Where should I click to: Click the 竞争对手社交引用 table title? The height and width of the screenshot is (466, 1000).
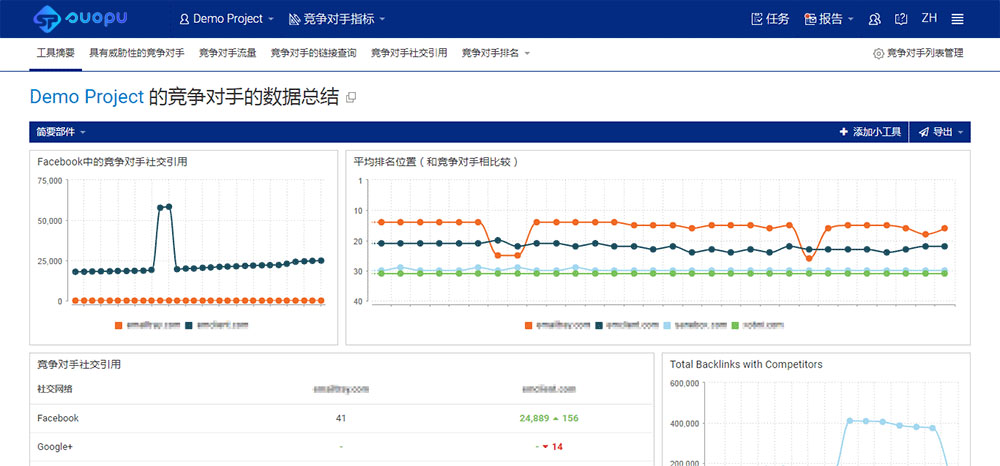point(79,365)
